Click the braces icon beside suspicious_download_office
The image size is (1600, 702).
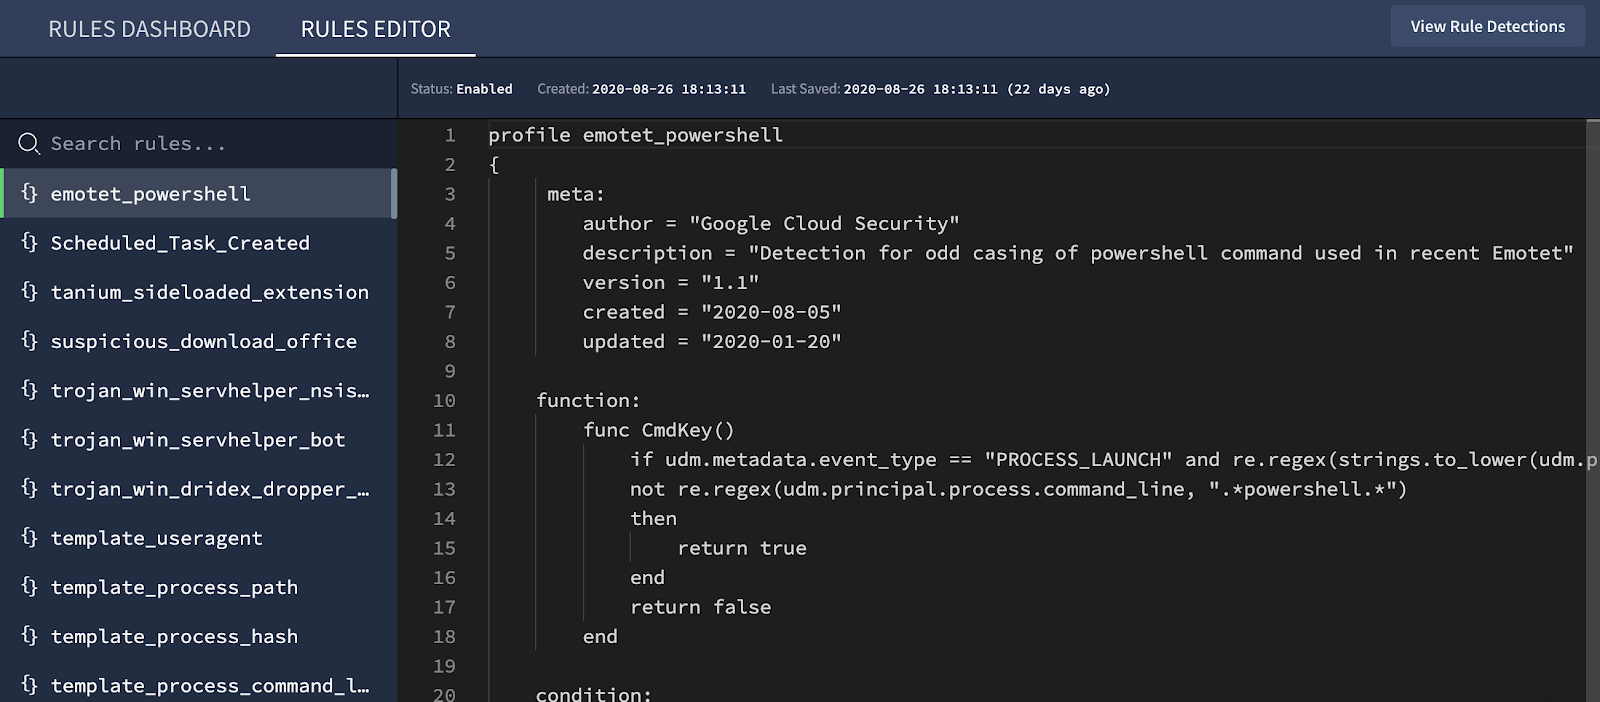[x=29, y=340]
